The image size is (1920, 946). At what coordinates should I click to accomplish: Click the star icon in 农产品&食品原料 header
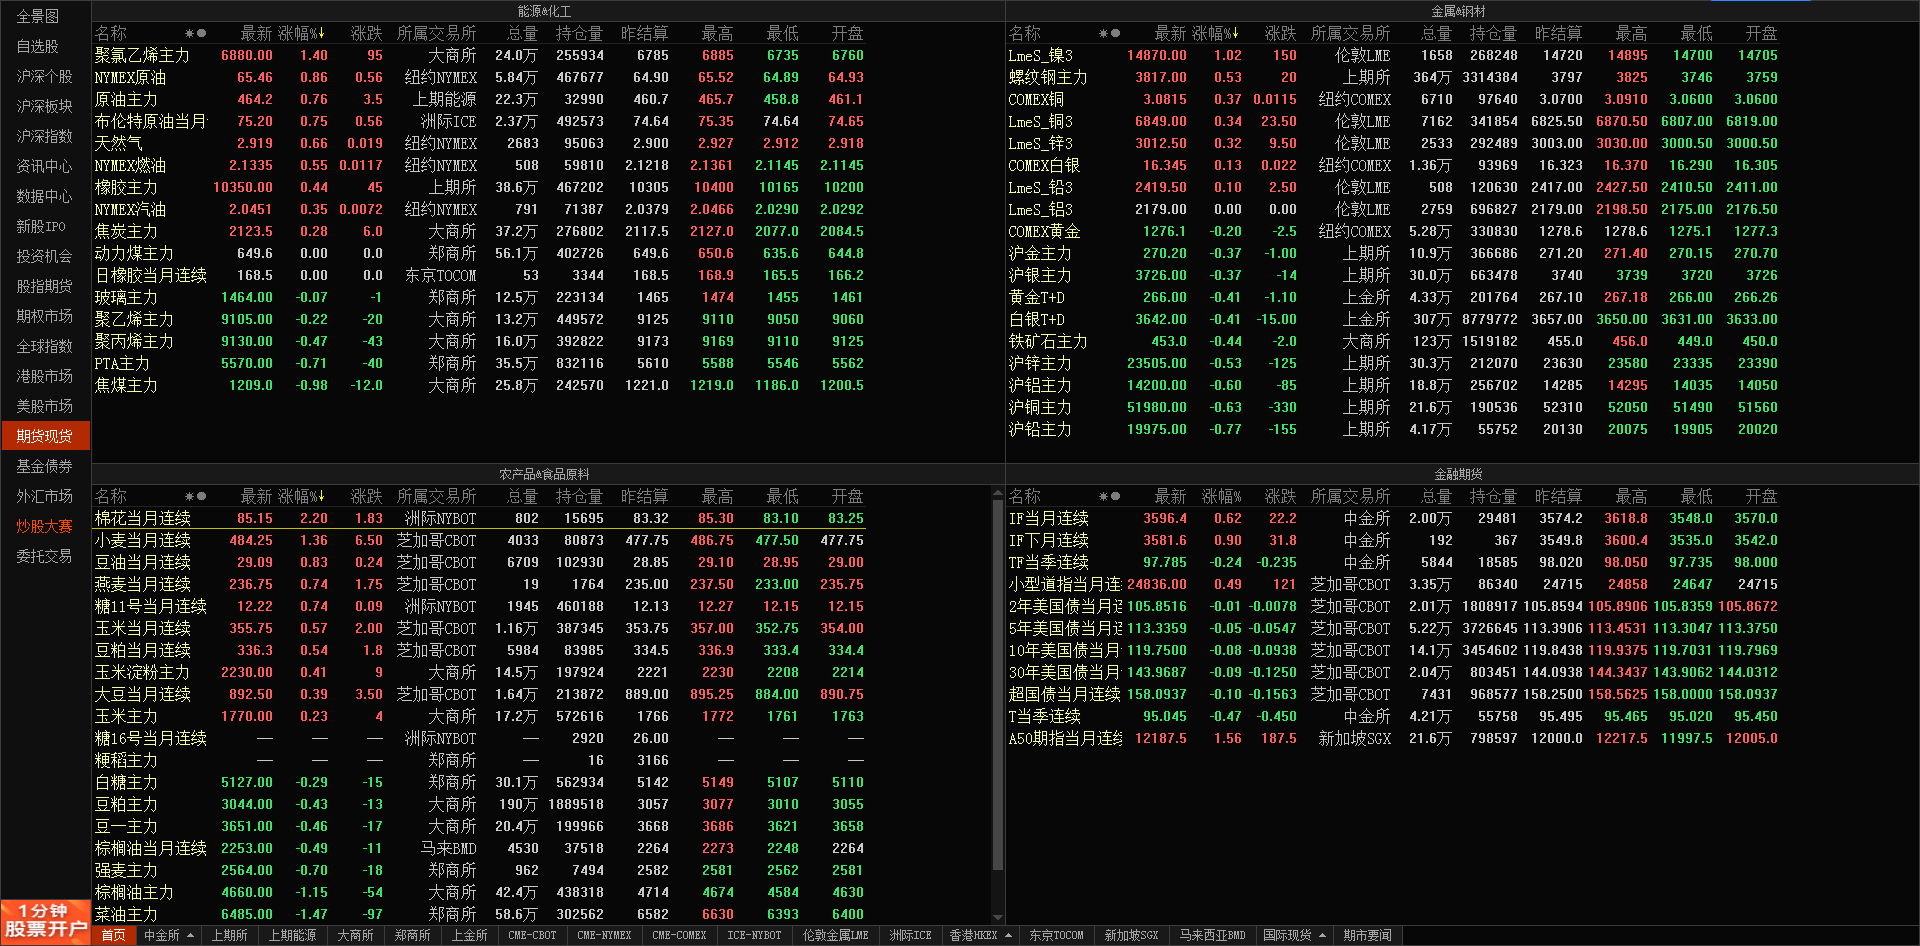pyautogui.click(x=189, y=496)
